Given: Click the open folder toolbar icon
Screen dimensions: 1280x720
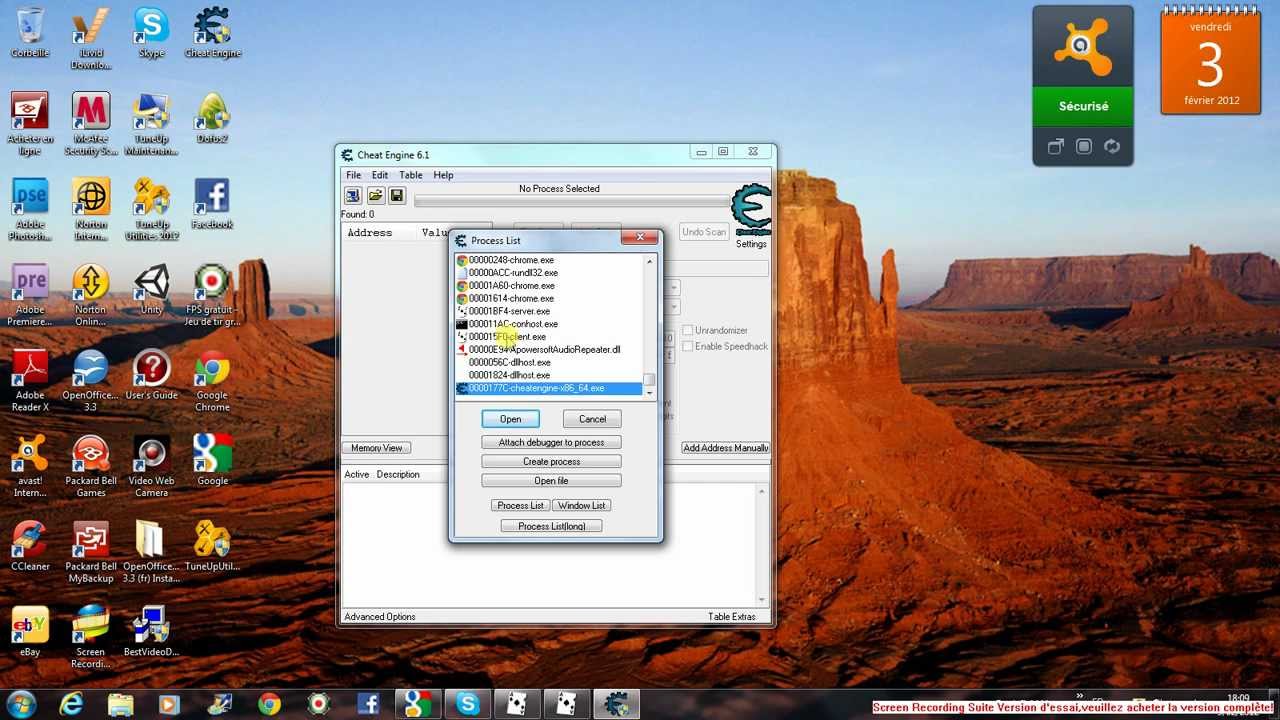Looking at the screenshot, I should (375, 196).
